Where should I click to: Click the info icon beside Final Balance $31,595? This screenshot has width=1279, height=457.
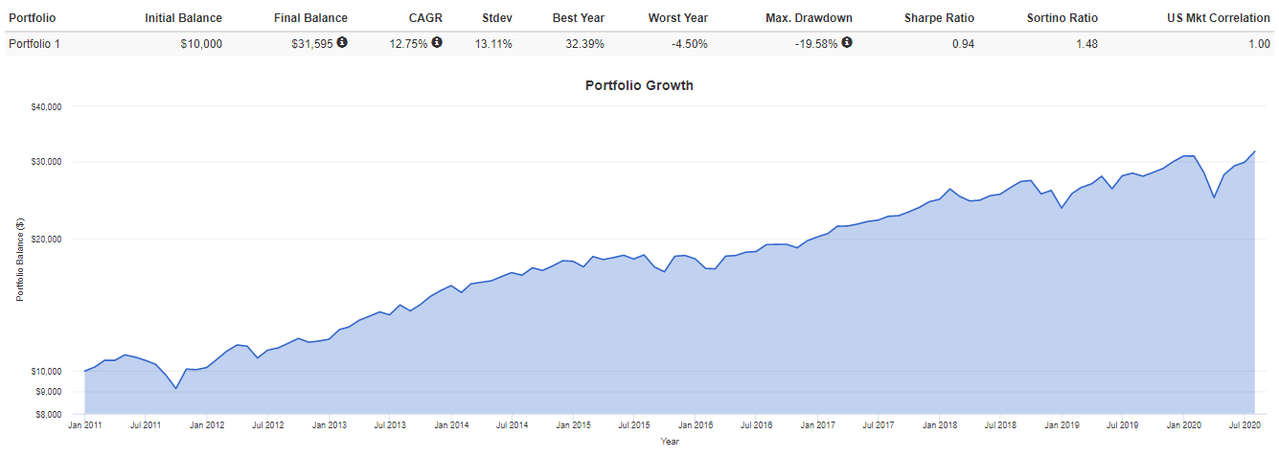point(343,43)
